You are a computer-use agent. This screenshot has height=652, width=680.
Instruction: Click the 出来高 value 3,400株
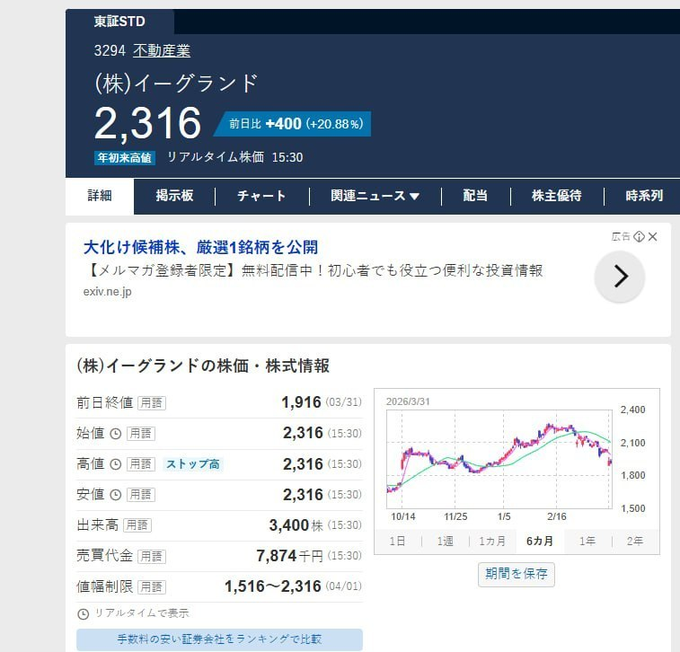click(296, 525)
